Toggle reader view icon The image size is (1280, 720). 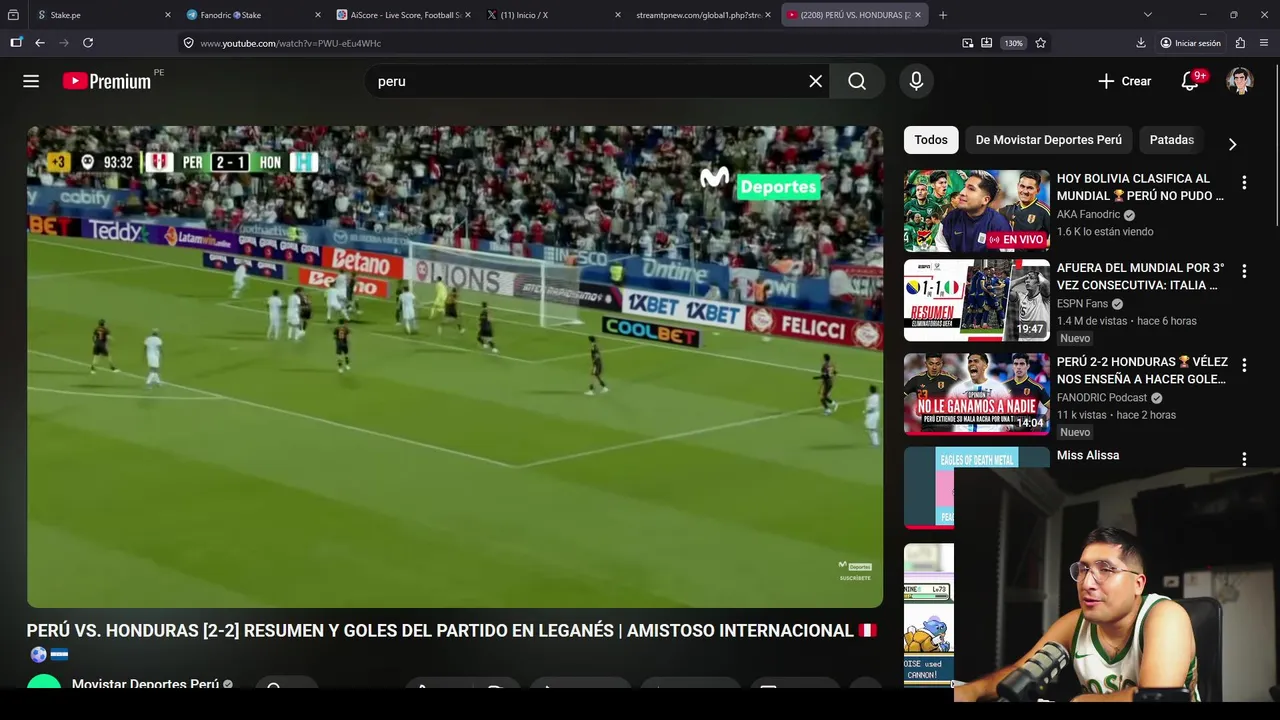987,43
